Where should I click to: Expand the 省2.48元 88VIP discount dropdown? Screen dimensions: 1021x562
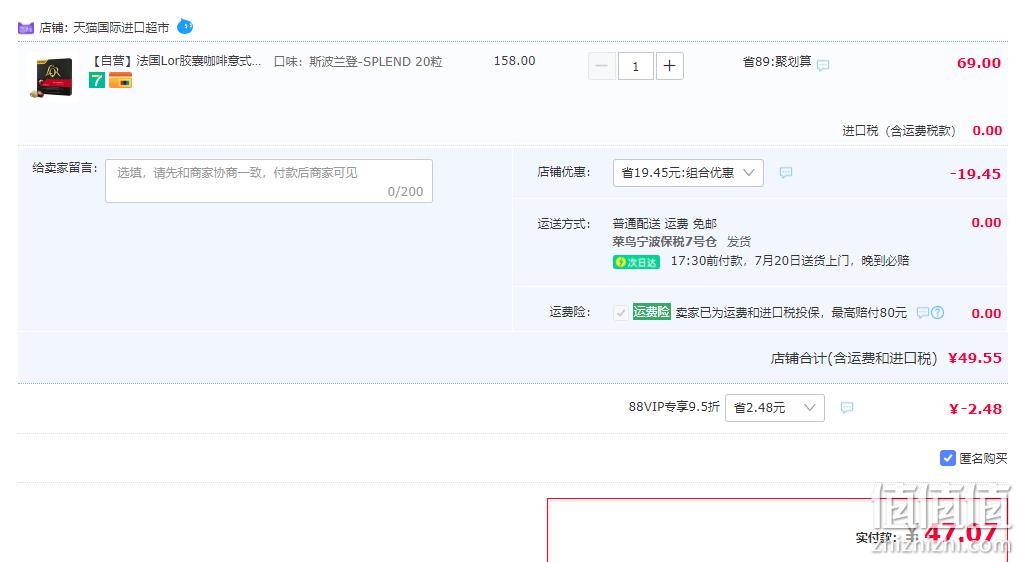775,408
